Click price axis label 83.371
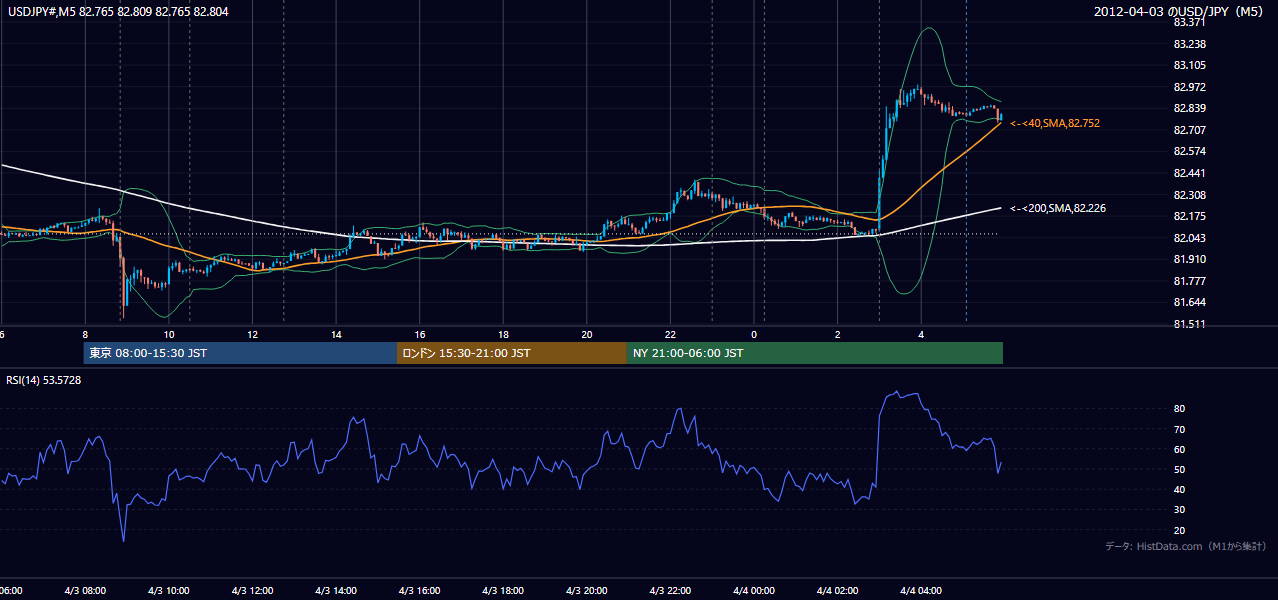The height and width of the screenshot is (600, 1278). click(1189, 22)
